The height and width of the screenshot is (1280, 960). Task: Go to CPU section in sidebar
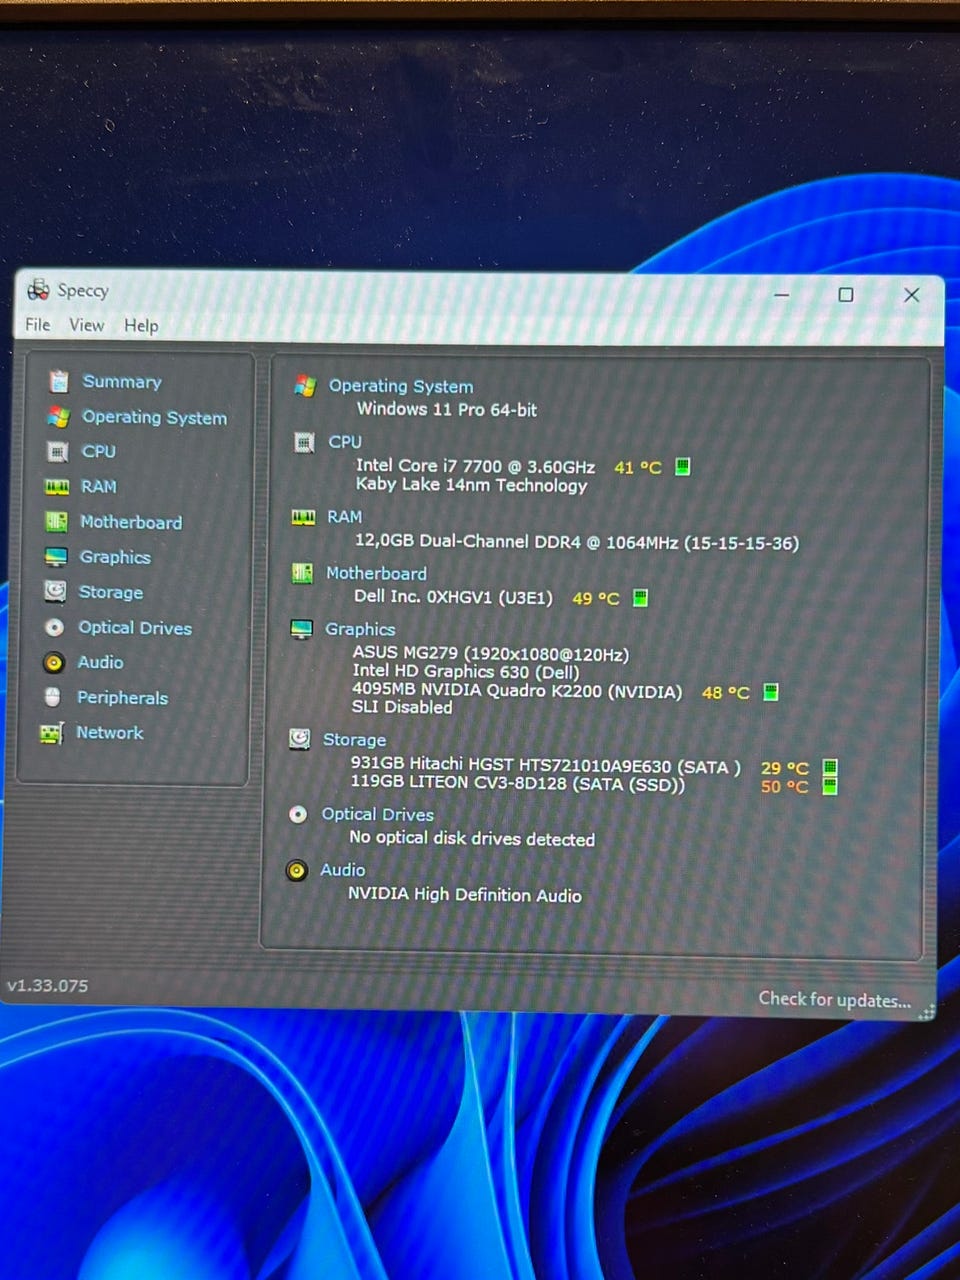[98, 451]
